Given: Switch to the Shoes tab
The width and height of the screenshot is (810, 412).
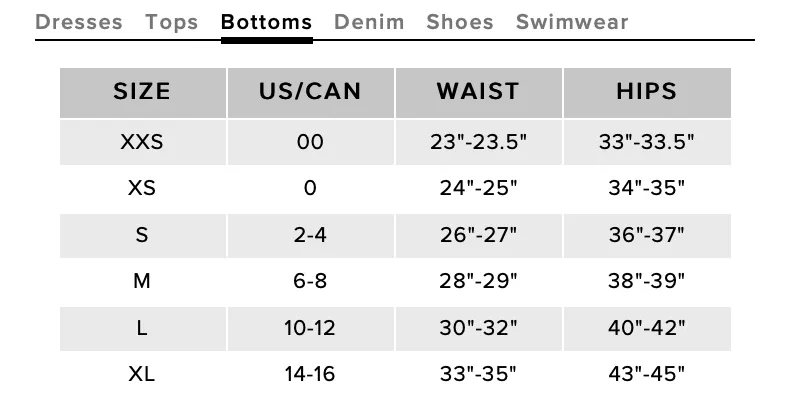Looking at the screenshot, I should (x=460, y=22).
